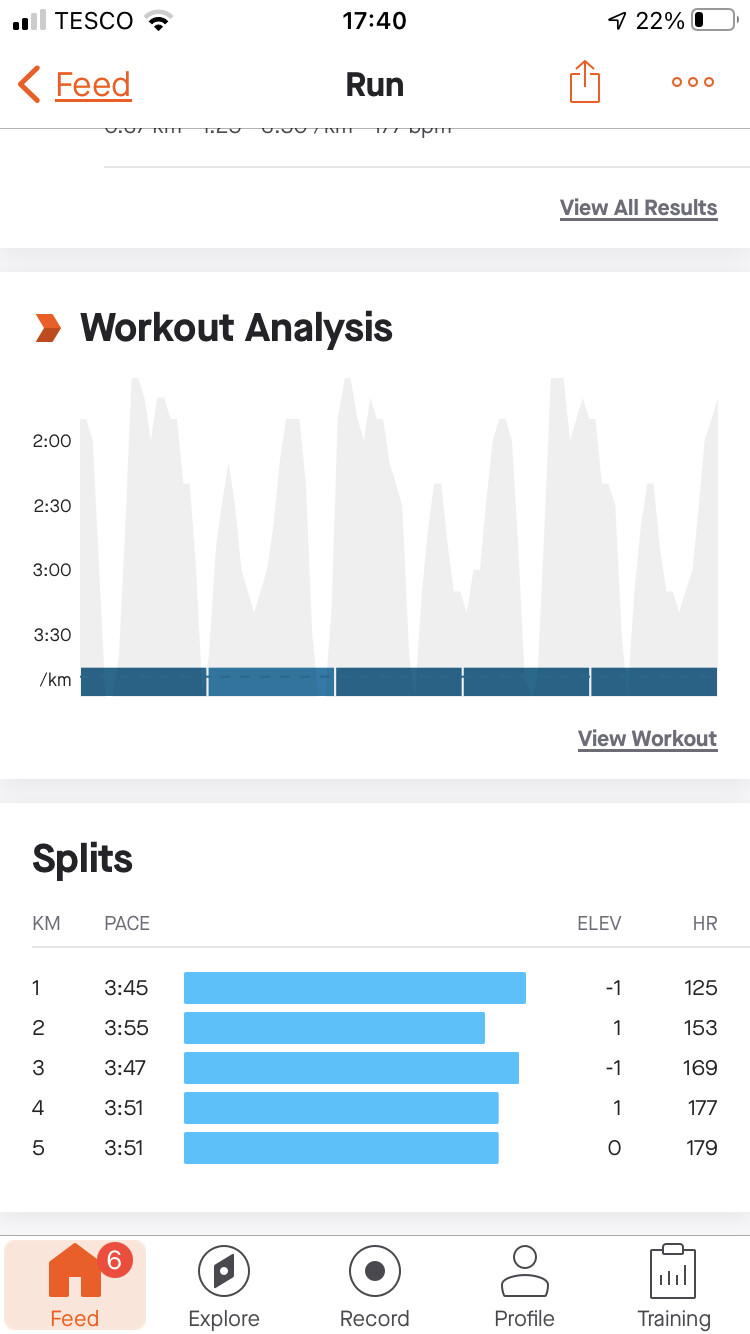Tap the Explore compass icon
The height and width of the screenshot is (1334, 750).
tap(224, 1272)
